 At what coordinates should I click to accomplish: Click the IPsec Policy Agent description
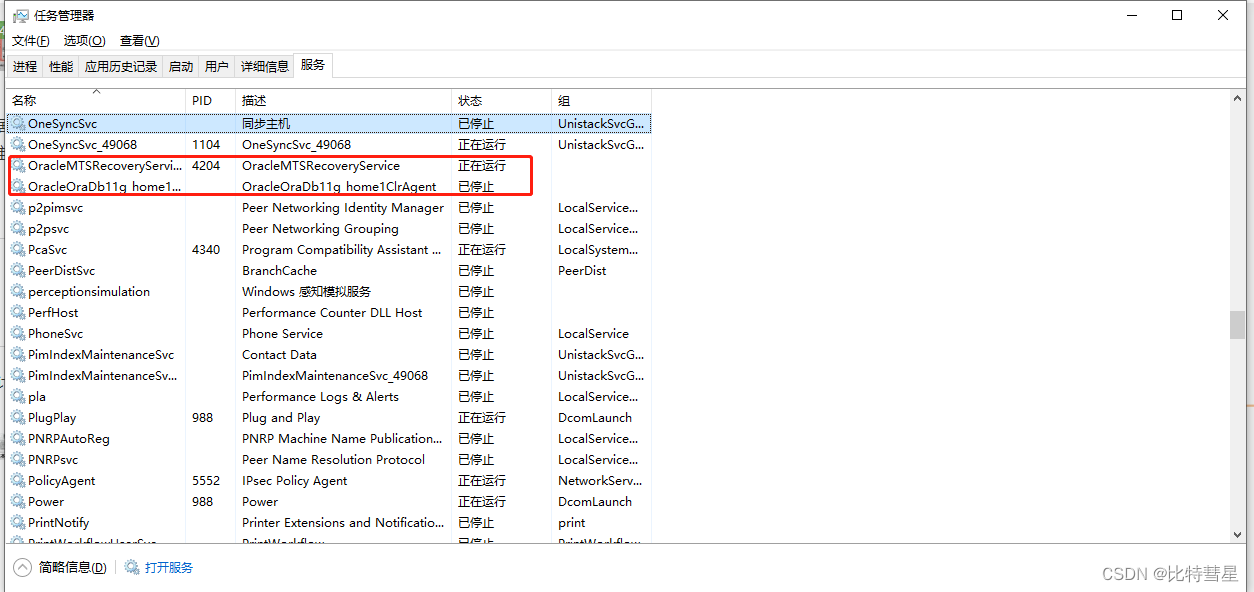tap(294, 481)
